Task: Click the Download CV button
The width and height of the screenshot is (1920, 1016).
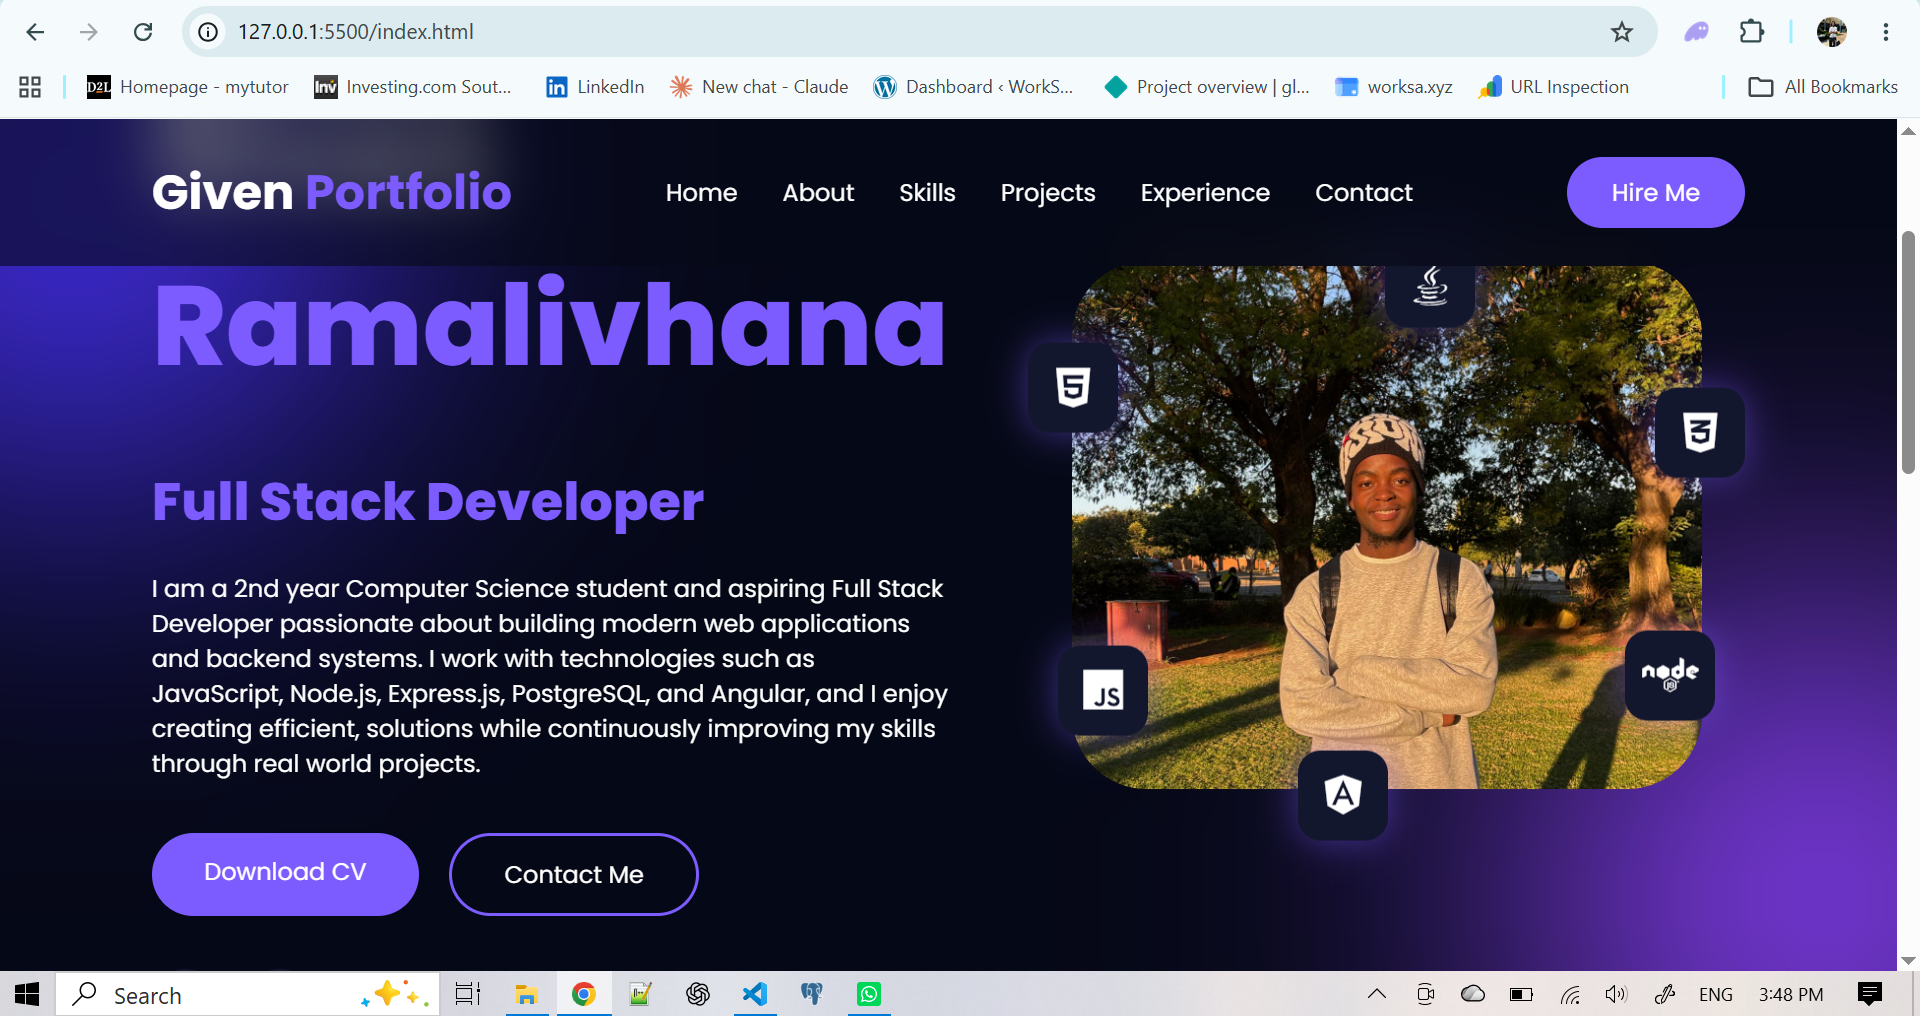Action: coord(285,874)
